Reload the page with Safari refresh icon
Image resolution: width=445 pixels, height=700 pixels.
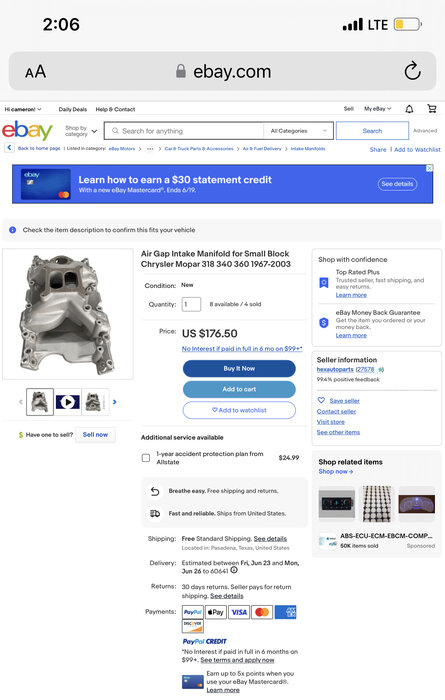pos(412,71)
